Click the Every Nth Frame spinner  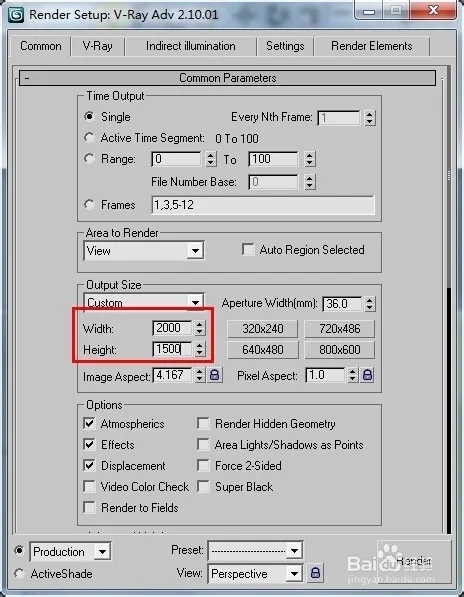tap(369, 118)
